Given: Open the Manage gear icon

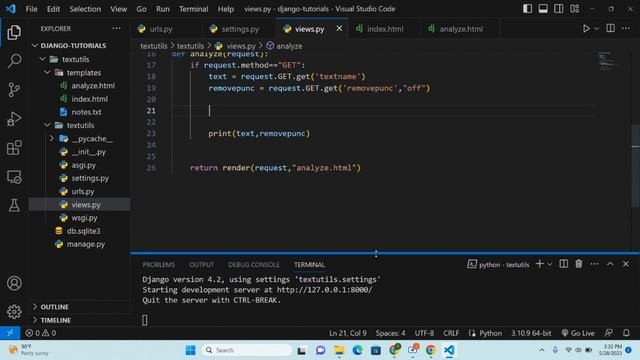Looking at the screenshot, I should pos(14,311).
